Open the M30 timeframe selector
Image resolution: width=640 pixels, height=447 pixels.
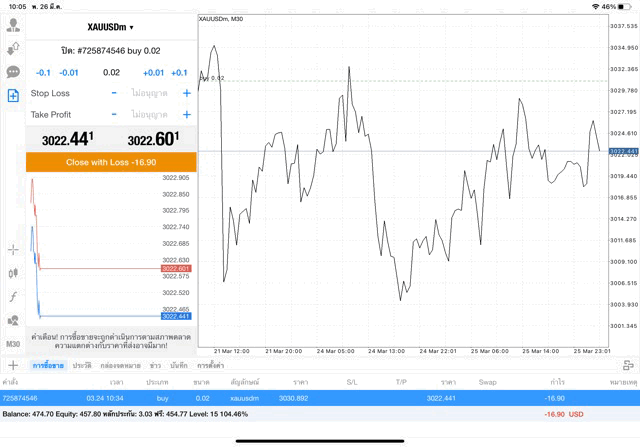13,344
